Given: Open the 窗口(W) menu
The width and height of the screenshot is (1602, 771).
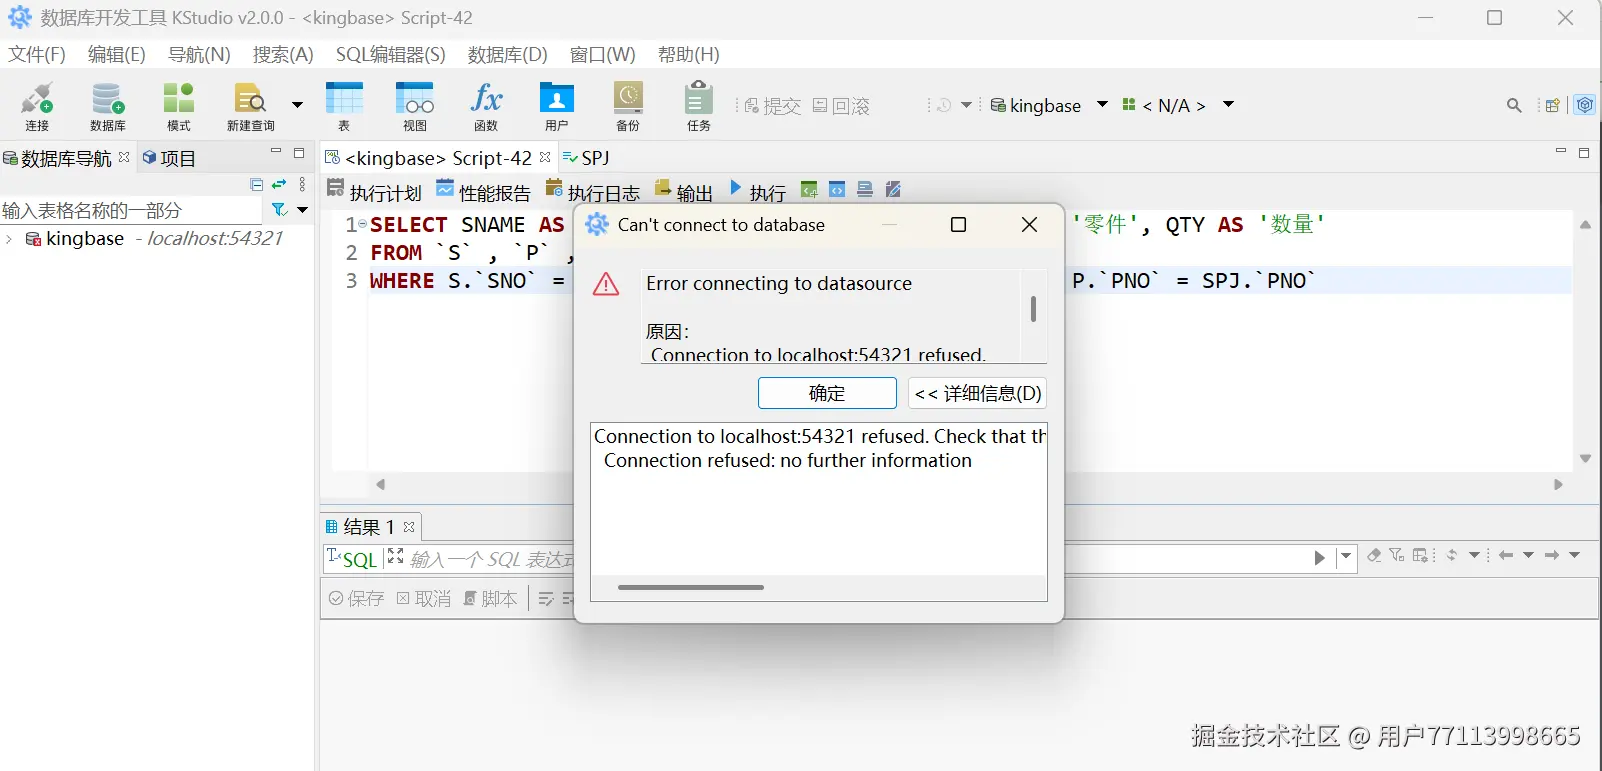Looking at the screenshot, I should click(x=603, y=54).
